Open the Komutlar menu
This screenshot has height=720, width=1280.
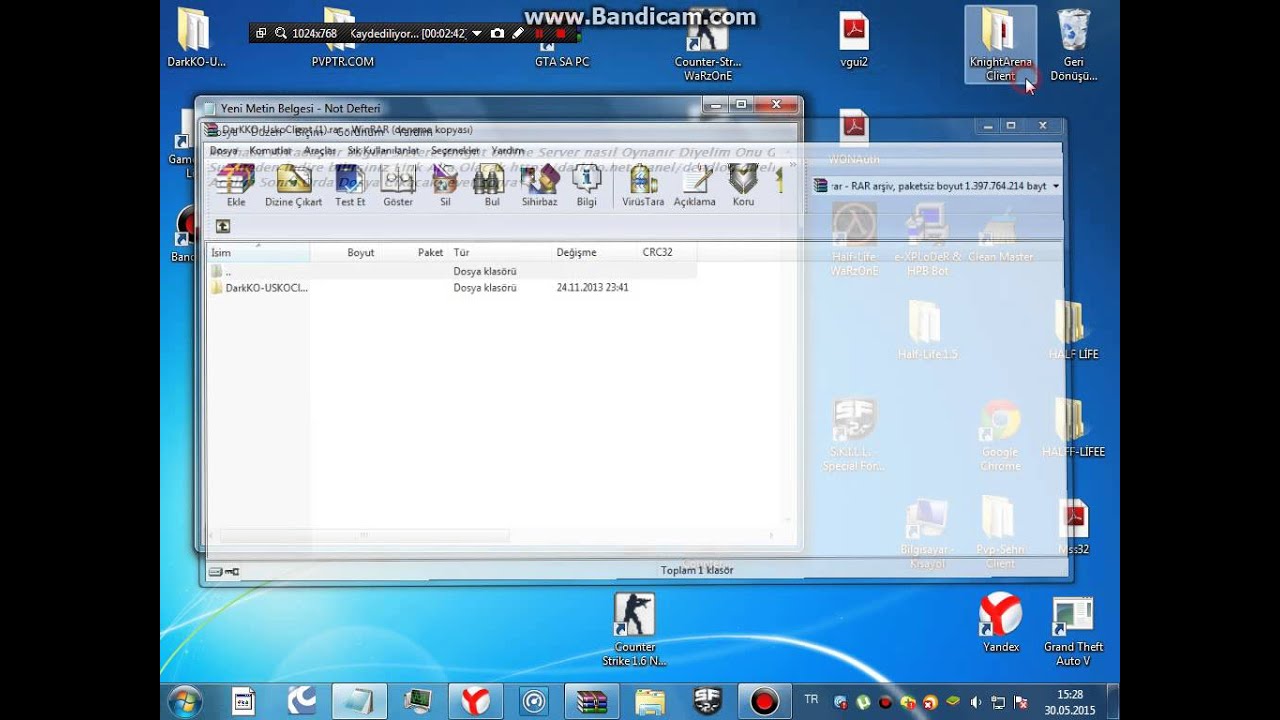pos(270,151)
